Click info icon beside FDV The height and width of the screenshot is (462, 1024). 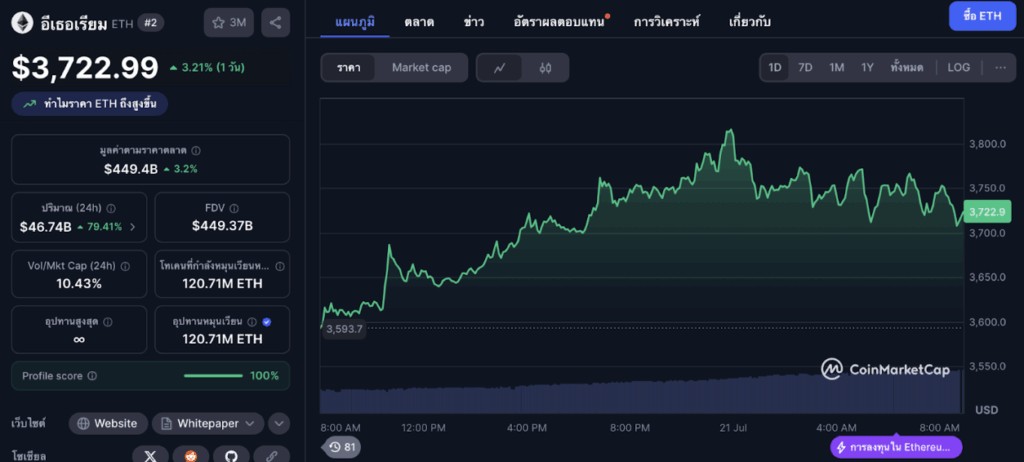click(234, 208)
